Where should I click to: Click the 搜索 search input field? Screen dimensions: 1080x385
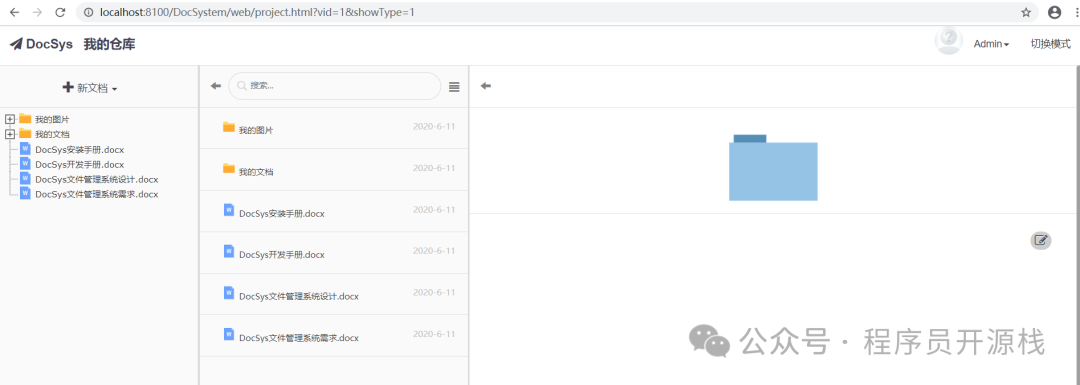point(335,86)
